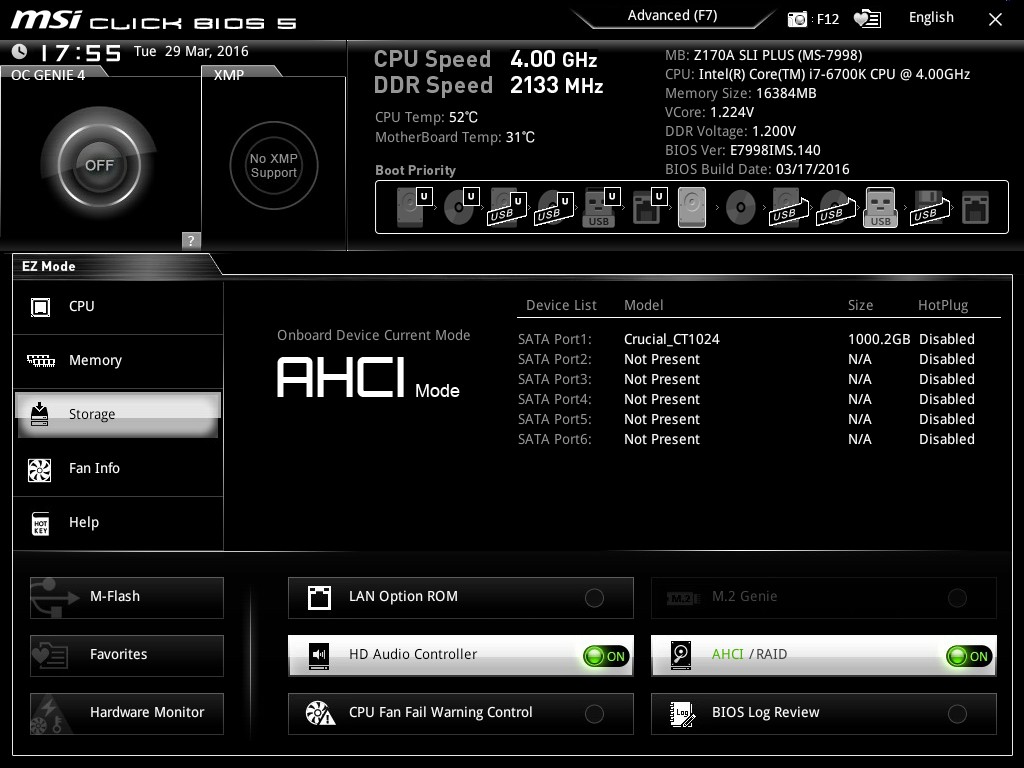Click the LAN Option ROM network icon
The width and height of the screenshot is (1024, 768).
[x=319, y=598]
